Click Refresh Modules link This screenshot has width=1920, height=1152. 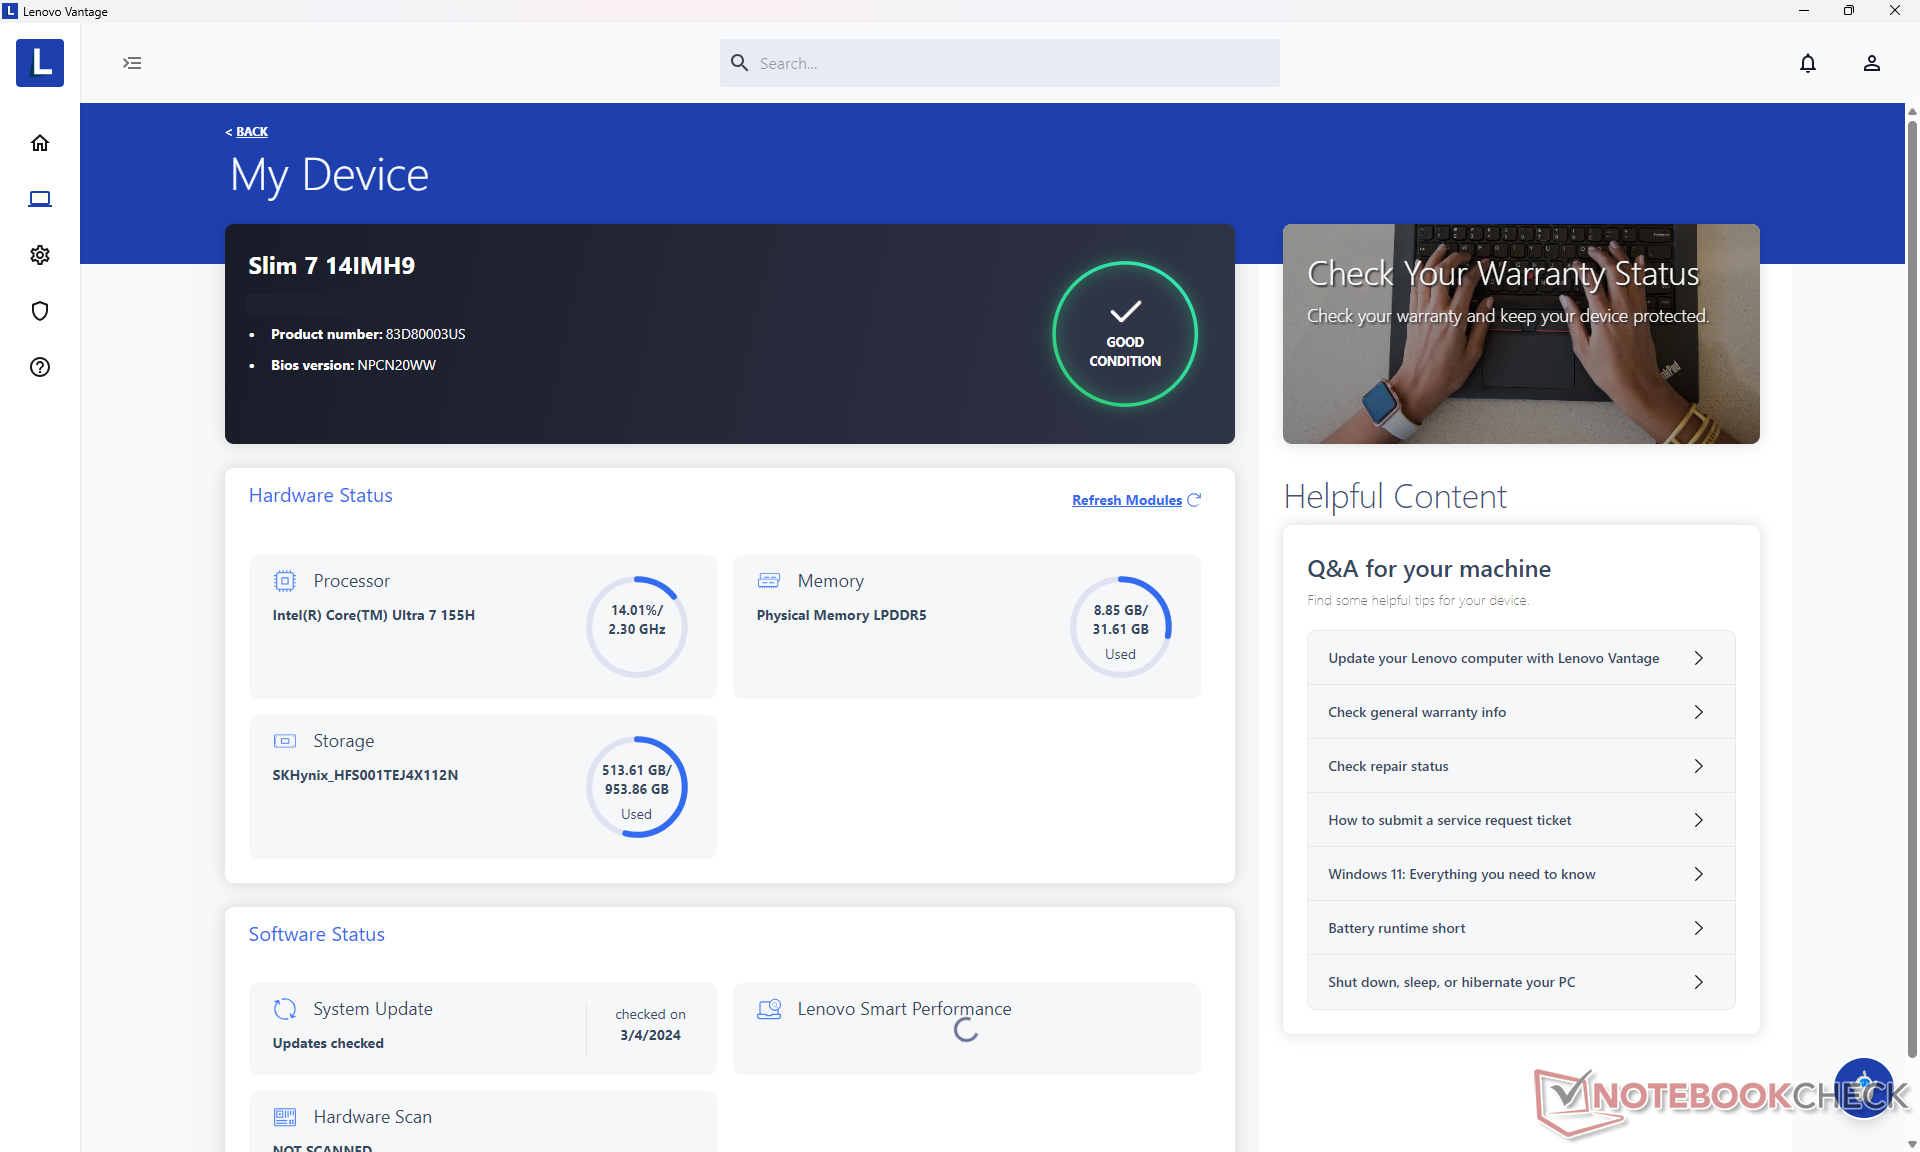[x=1127, y=500]
